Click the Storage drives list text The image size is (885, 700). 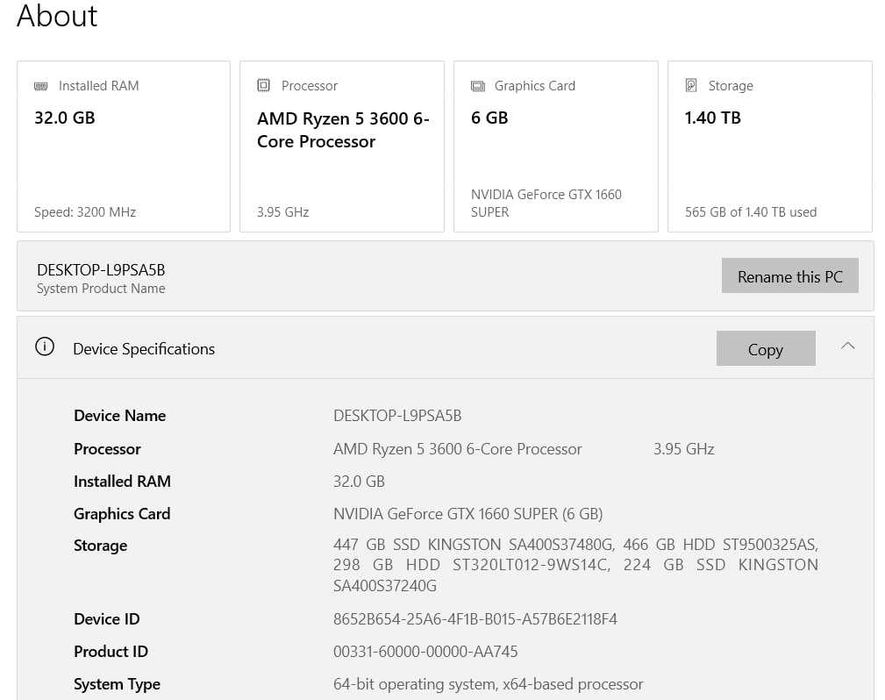coord(575,565)
